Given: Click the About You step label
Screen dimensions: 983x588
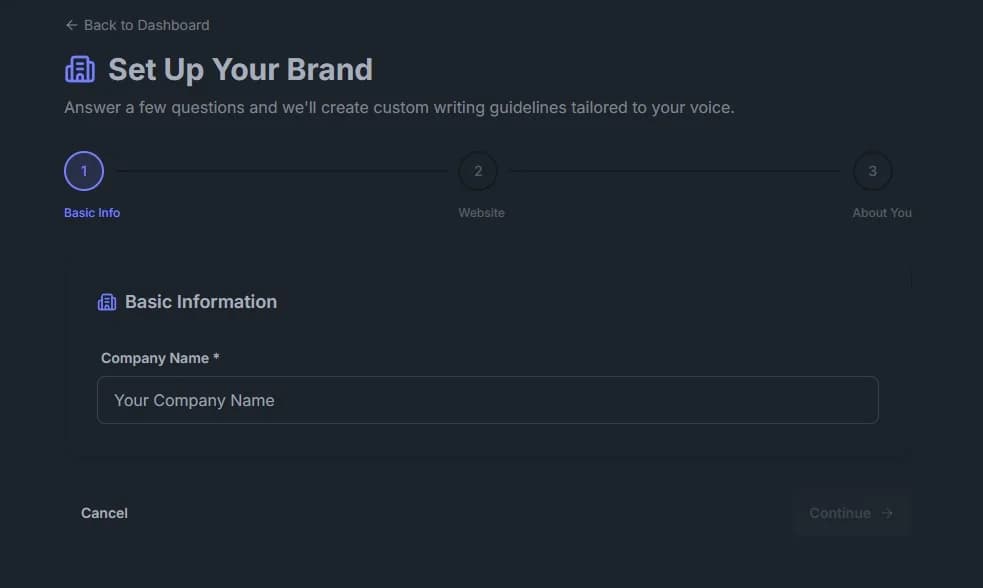Looking at the screenshot, I should (882, 212).
